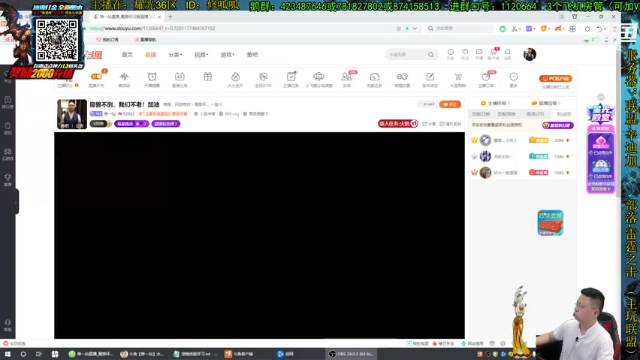Collapse the purple hall side banner
This screenshot has height=360, width=640.
[x=601, y=97]
